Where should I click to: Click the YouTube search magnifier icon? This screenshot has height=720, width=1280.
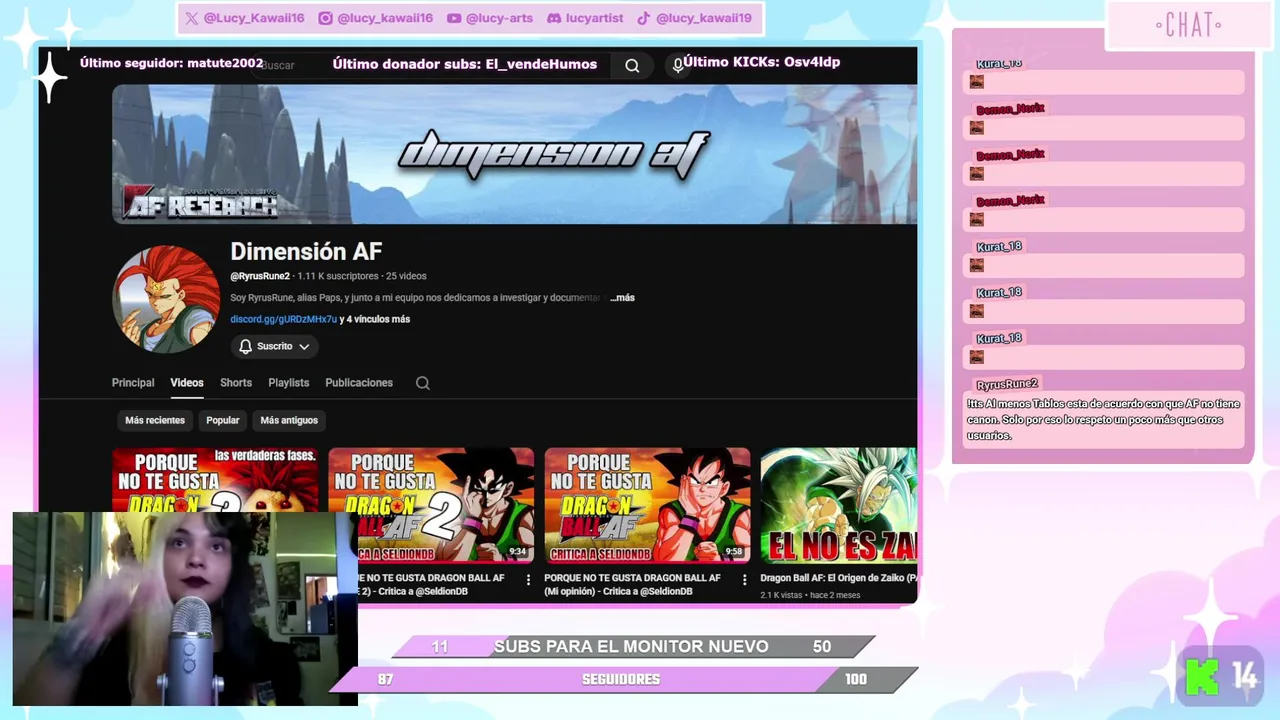pos(632,65)
